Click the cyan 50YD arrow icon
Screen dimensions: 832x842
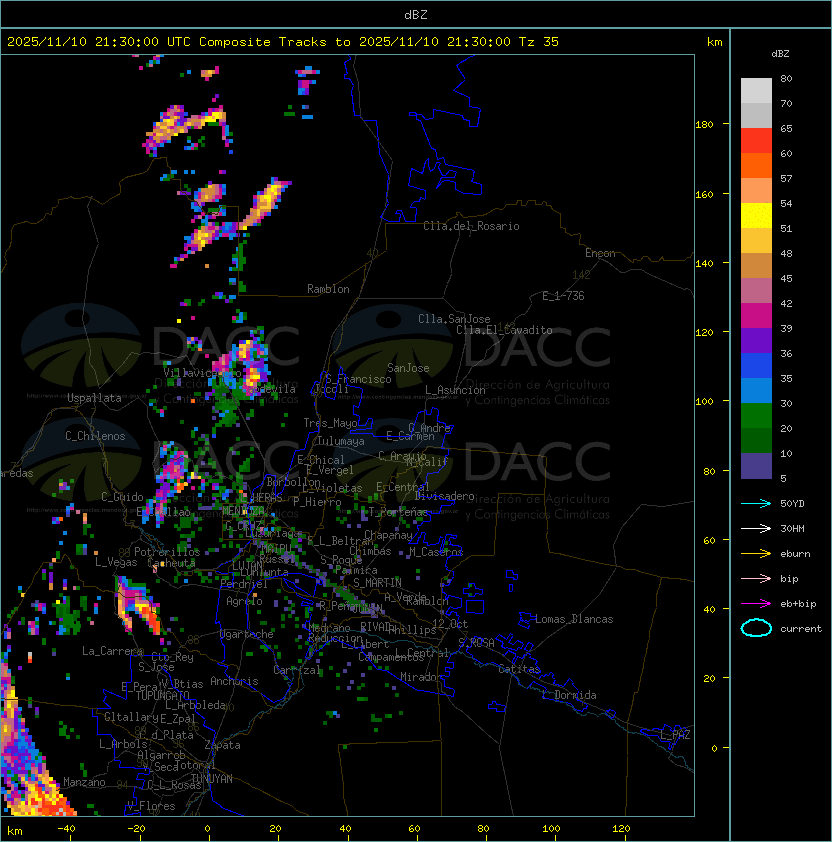[756, 504]
